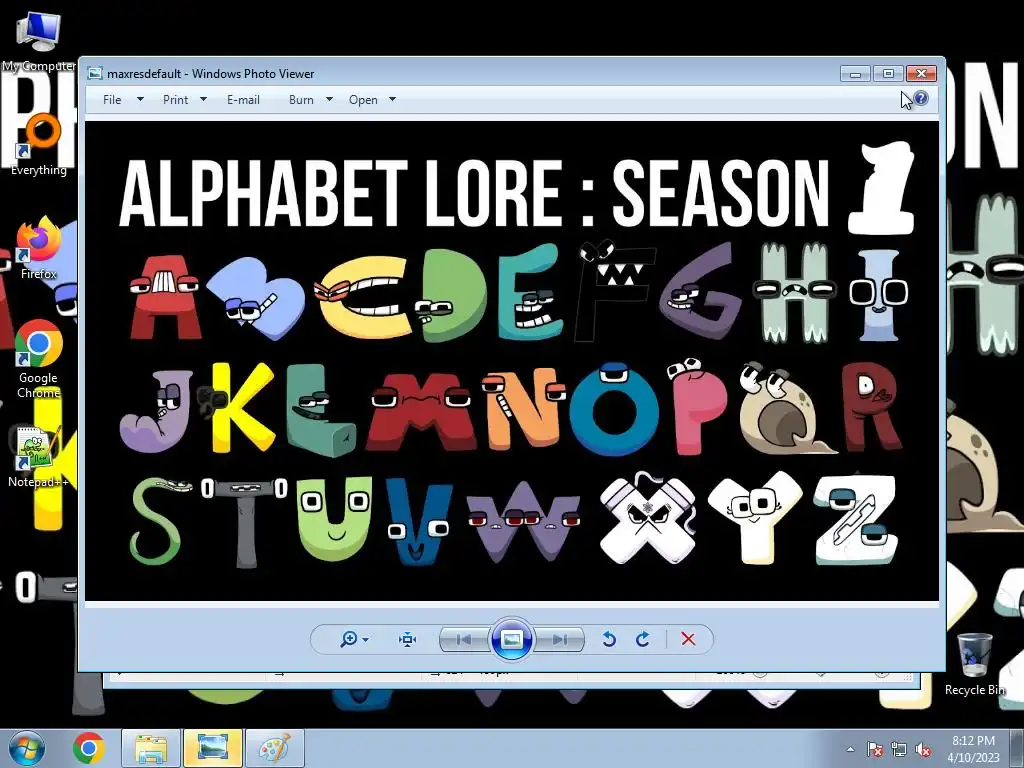Expand the File menu dropdown arrow
The height and width of the screenshot is (768, 1024).
tap(140, 99)
